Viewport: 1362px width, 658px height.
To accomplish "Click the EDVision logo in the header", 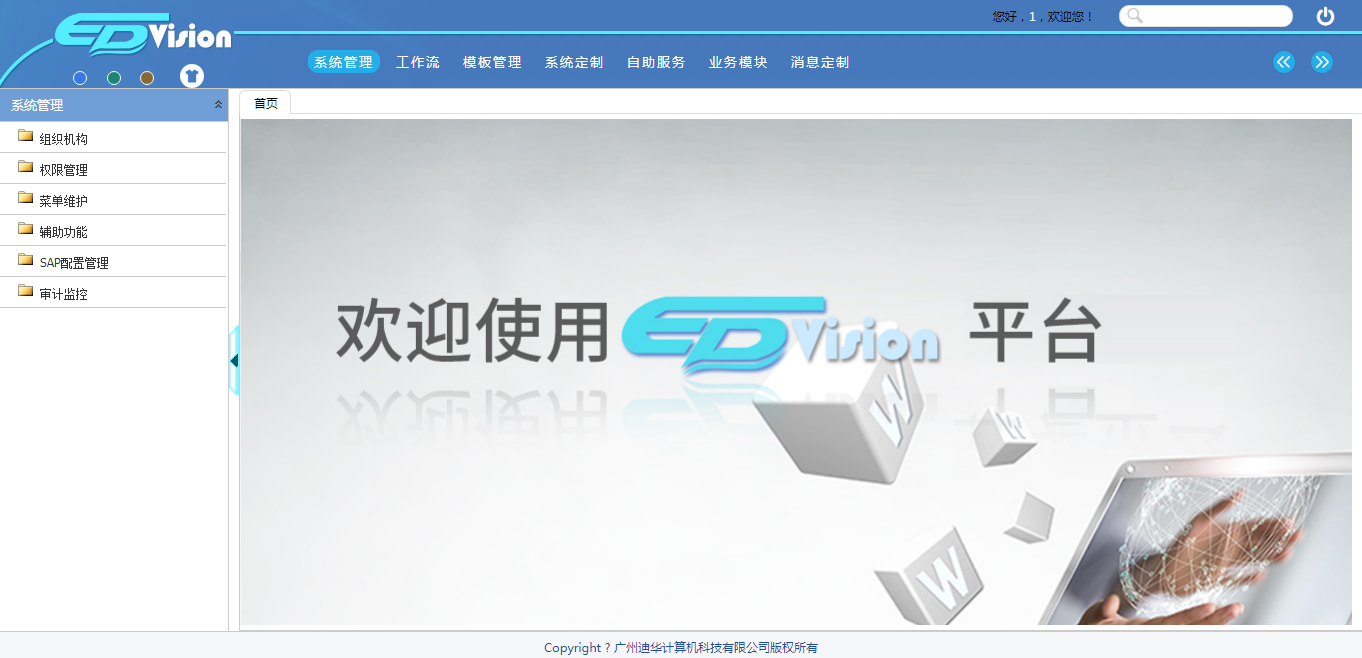I will [143, 33].
